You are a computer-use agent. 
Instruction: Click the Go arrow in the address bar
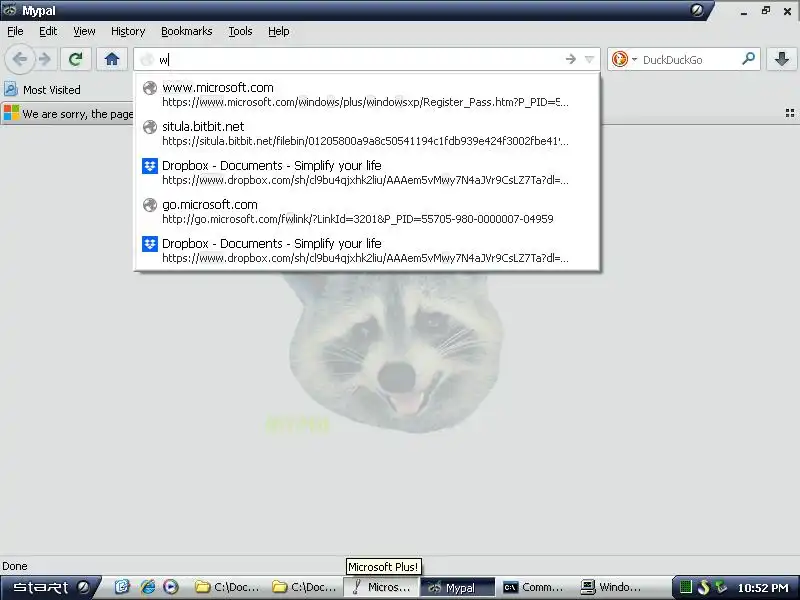coord(571,59)
